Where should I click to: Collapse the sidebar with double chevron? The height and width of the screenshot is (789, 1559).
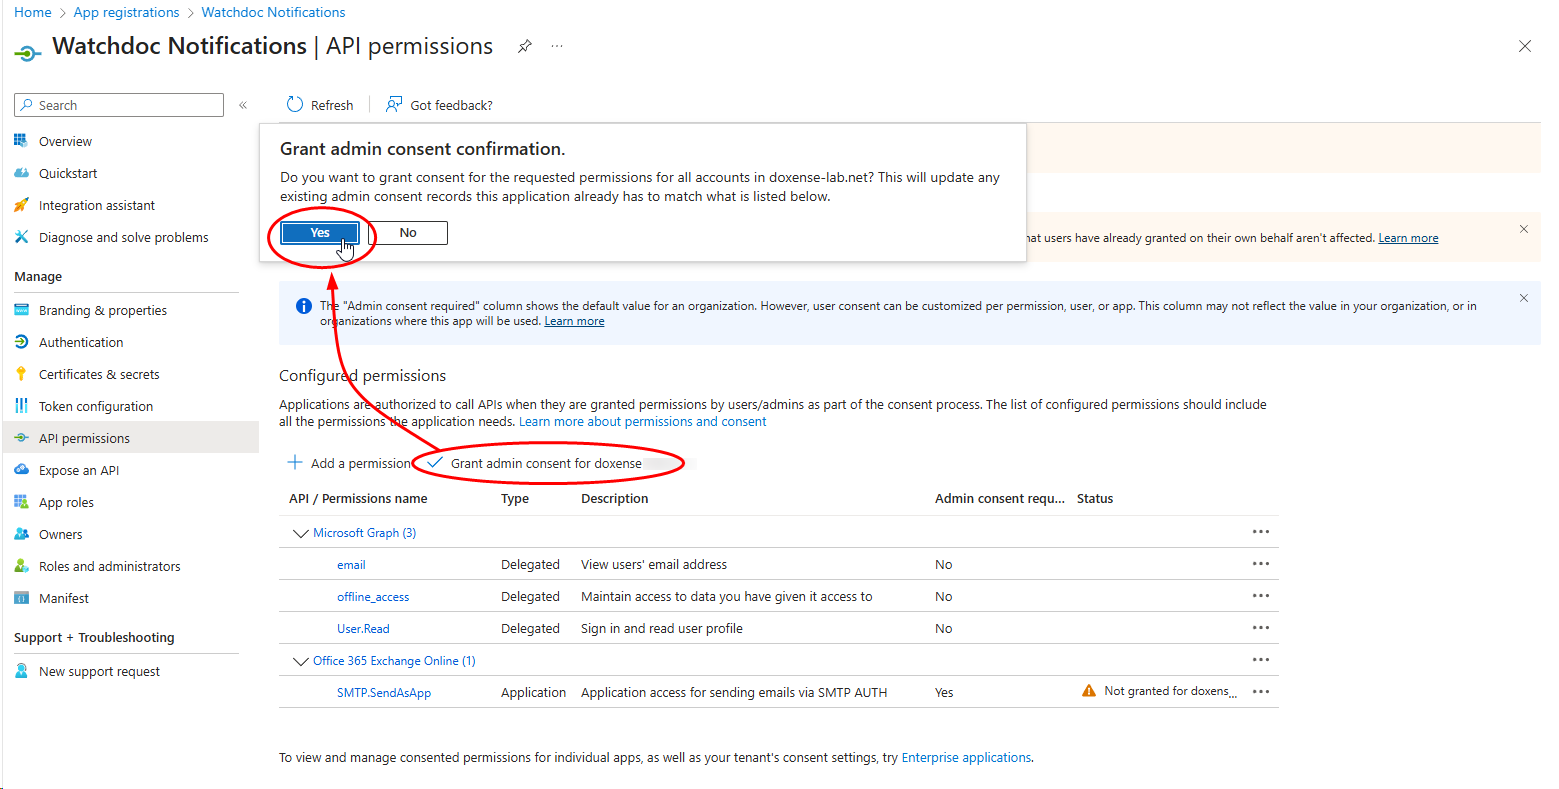[243, 105]
